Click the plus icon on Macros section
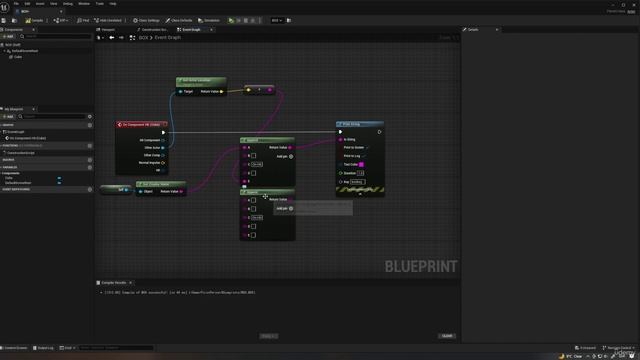Viewport: 640px width, 360px height. pyautogui.click(x=90, y=160)
